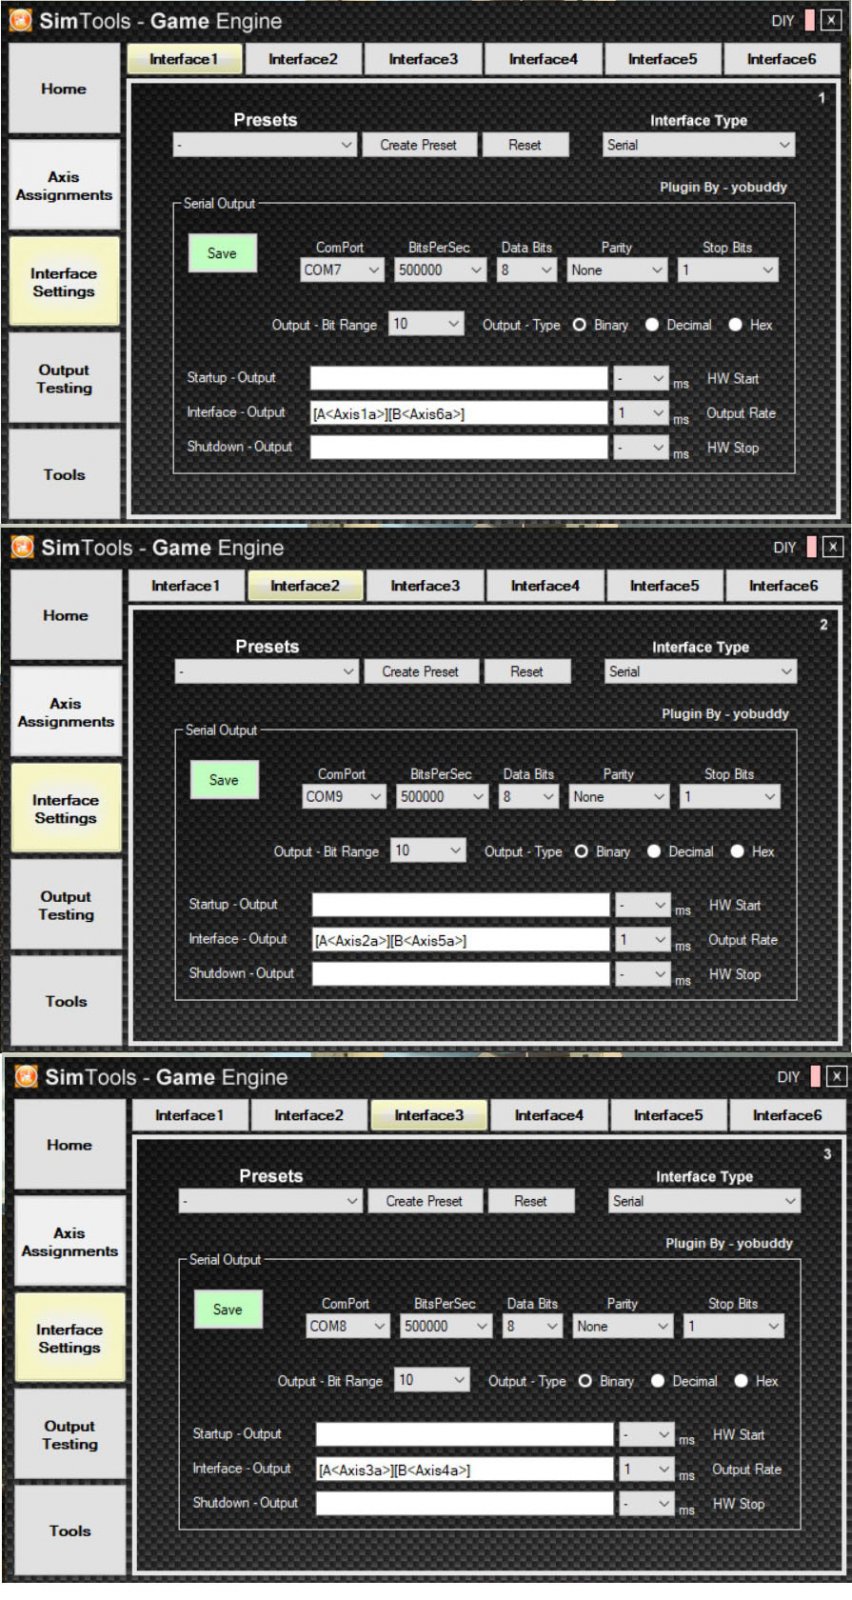Expand Parity dropdown in the COM9 window
This screenshot has height=1600, width=852.
pos(618,797)
